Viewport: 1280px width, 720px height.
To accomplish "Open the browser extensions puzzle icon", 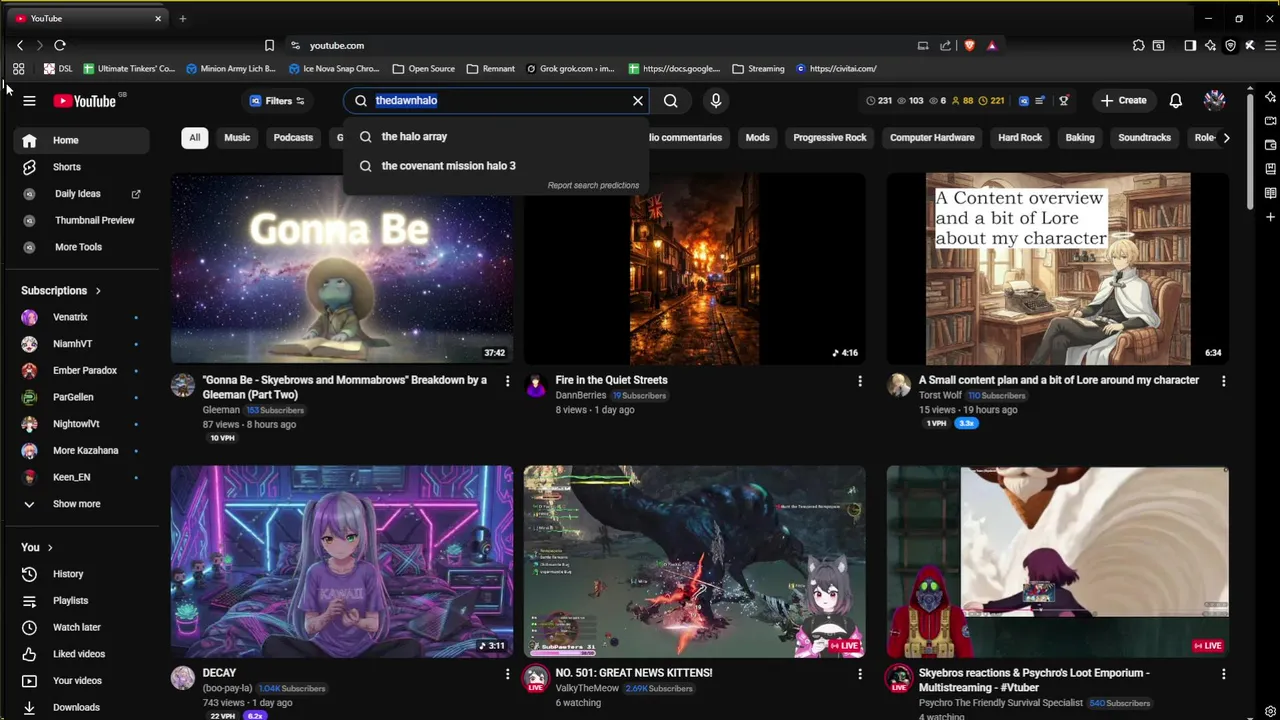I will point(1138,45).
